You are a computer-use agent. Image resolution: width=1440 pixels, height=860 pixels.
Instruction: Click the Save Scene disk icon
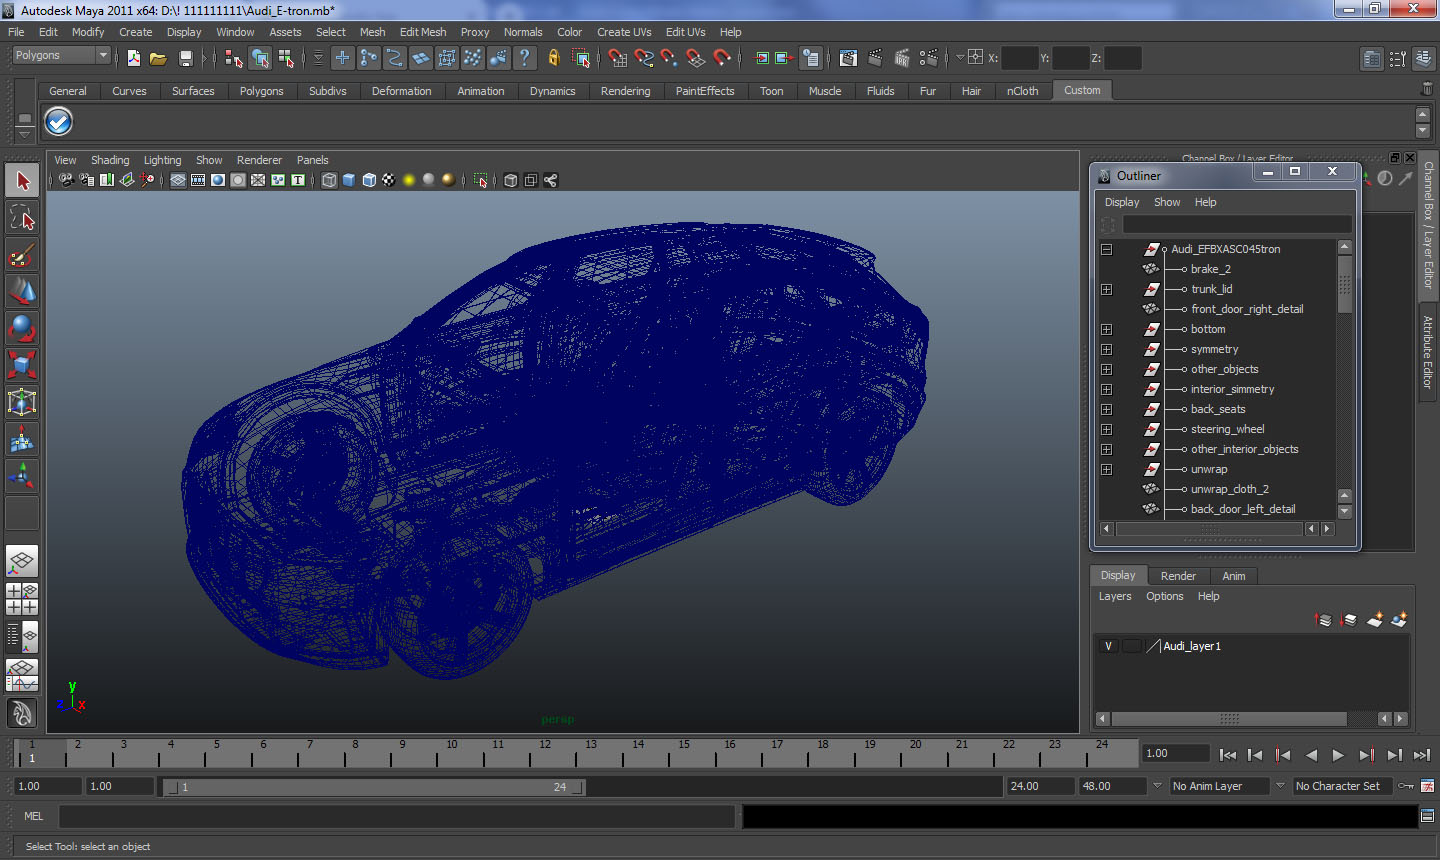[185, 58]
